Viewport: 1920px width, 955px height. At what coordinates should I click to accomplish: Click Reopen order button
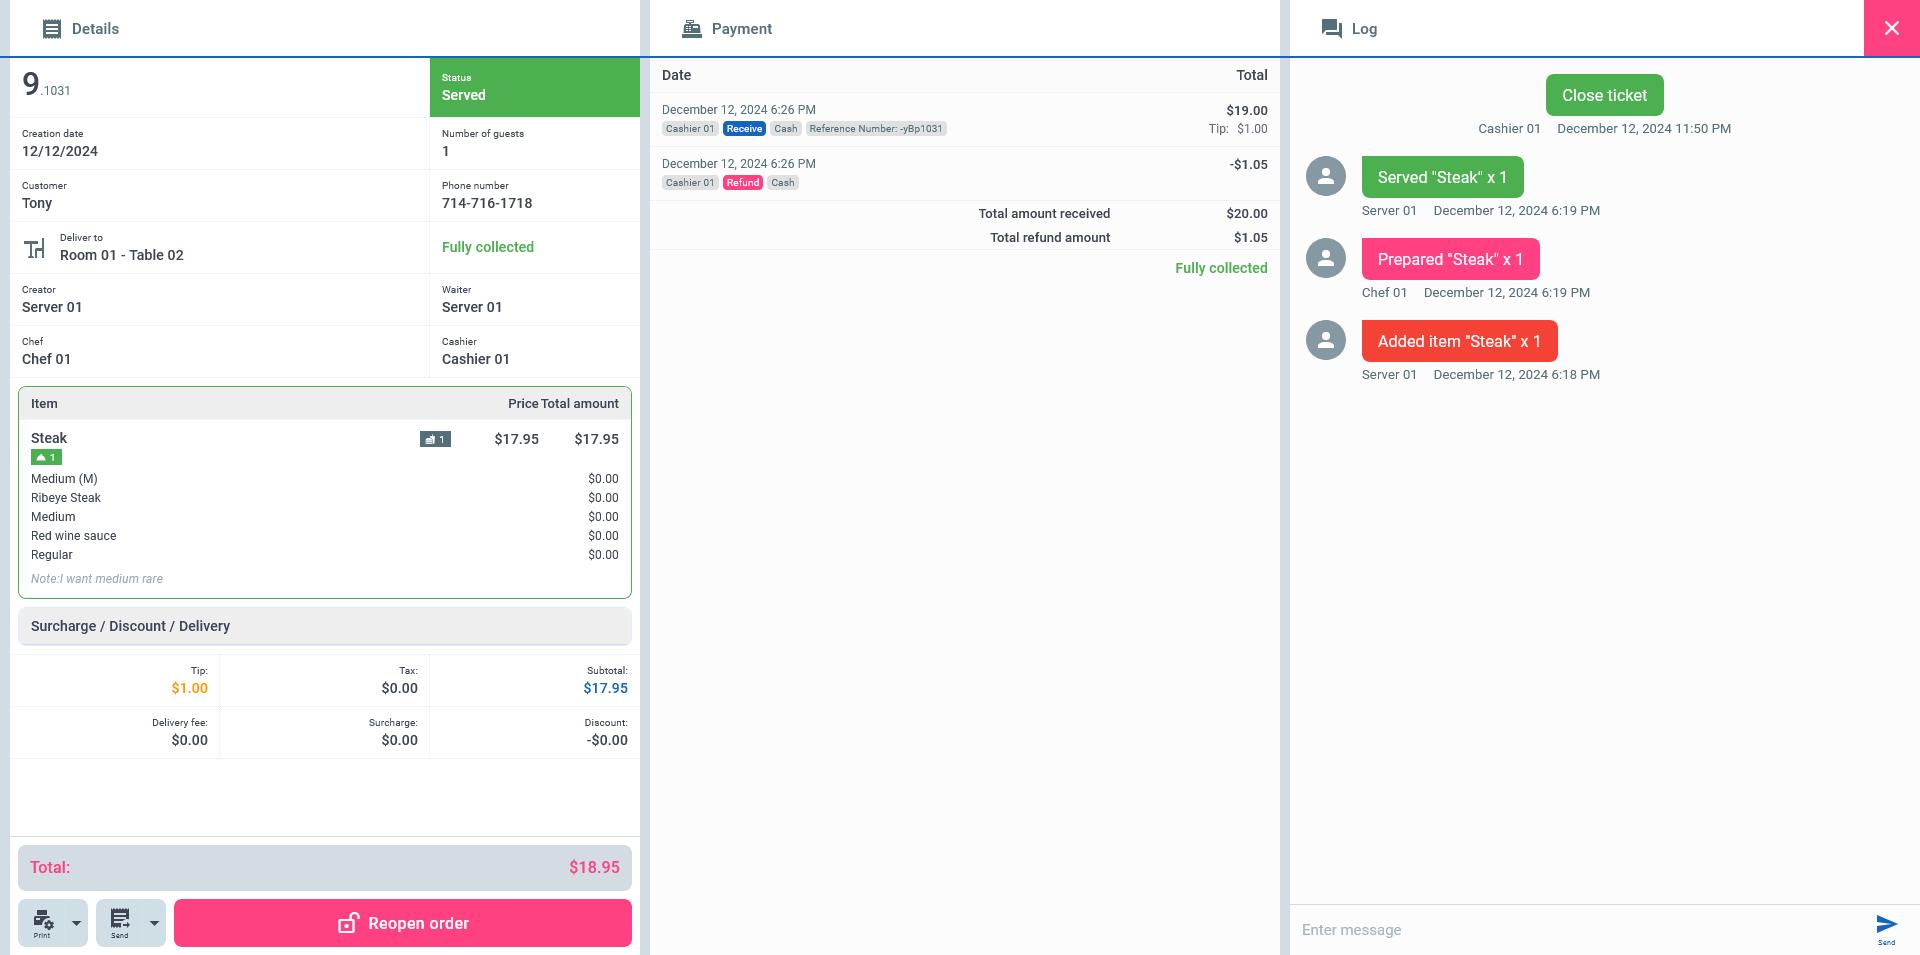pos(403,923)
